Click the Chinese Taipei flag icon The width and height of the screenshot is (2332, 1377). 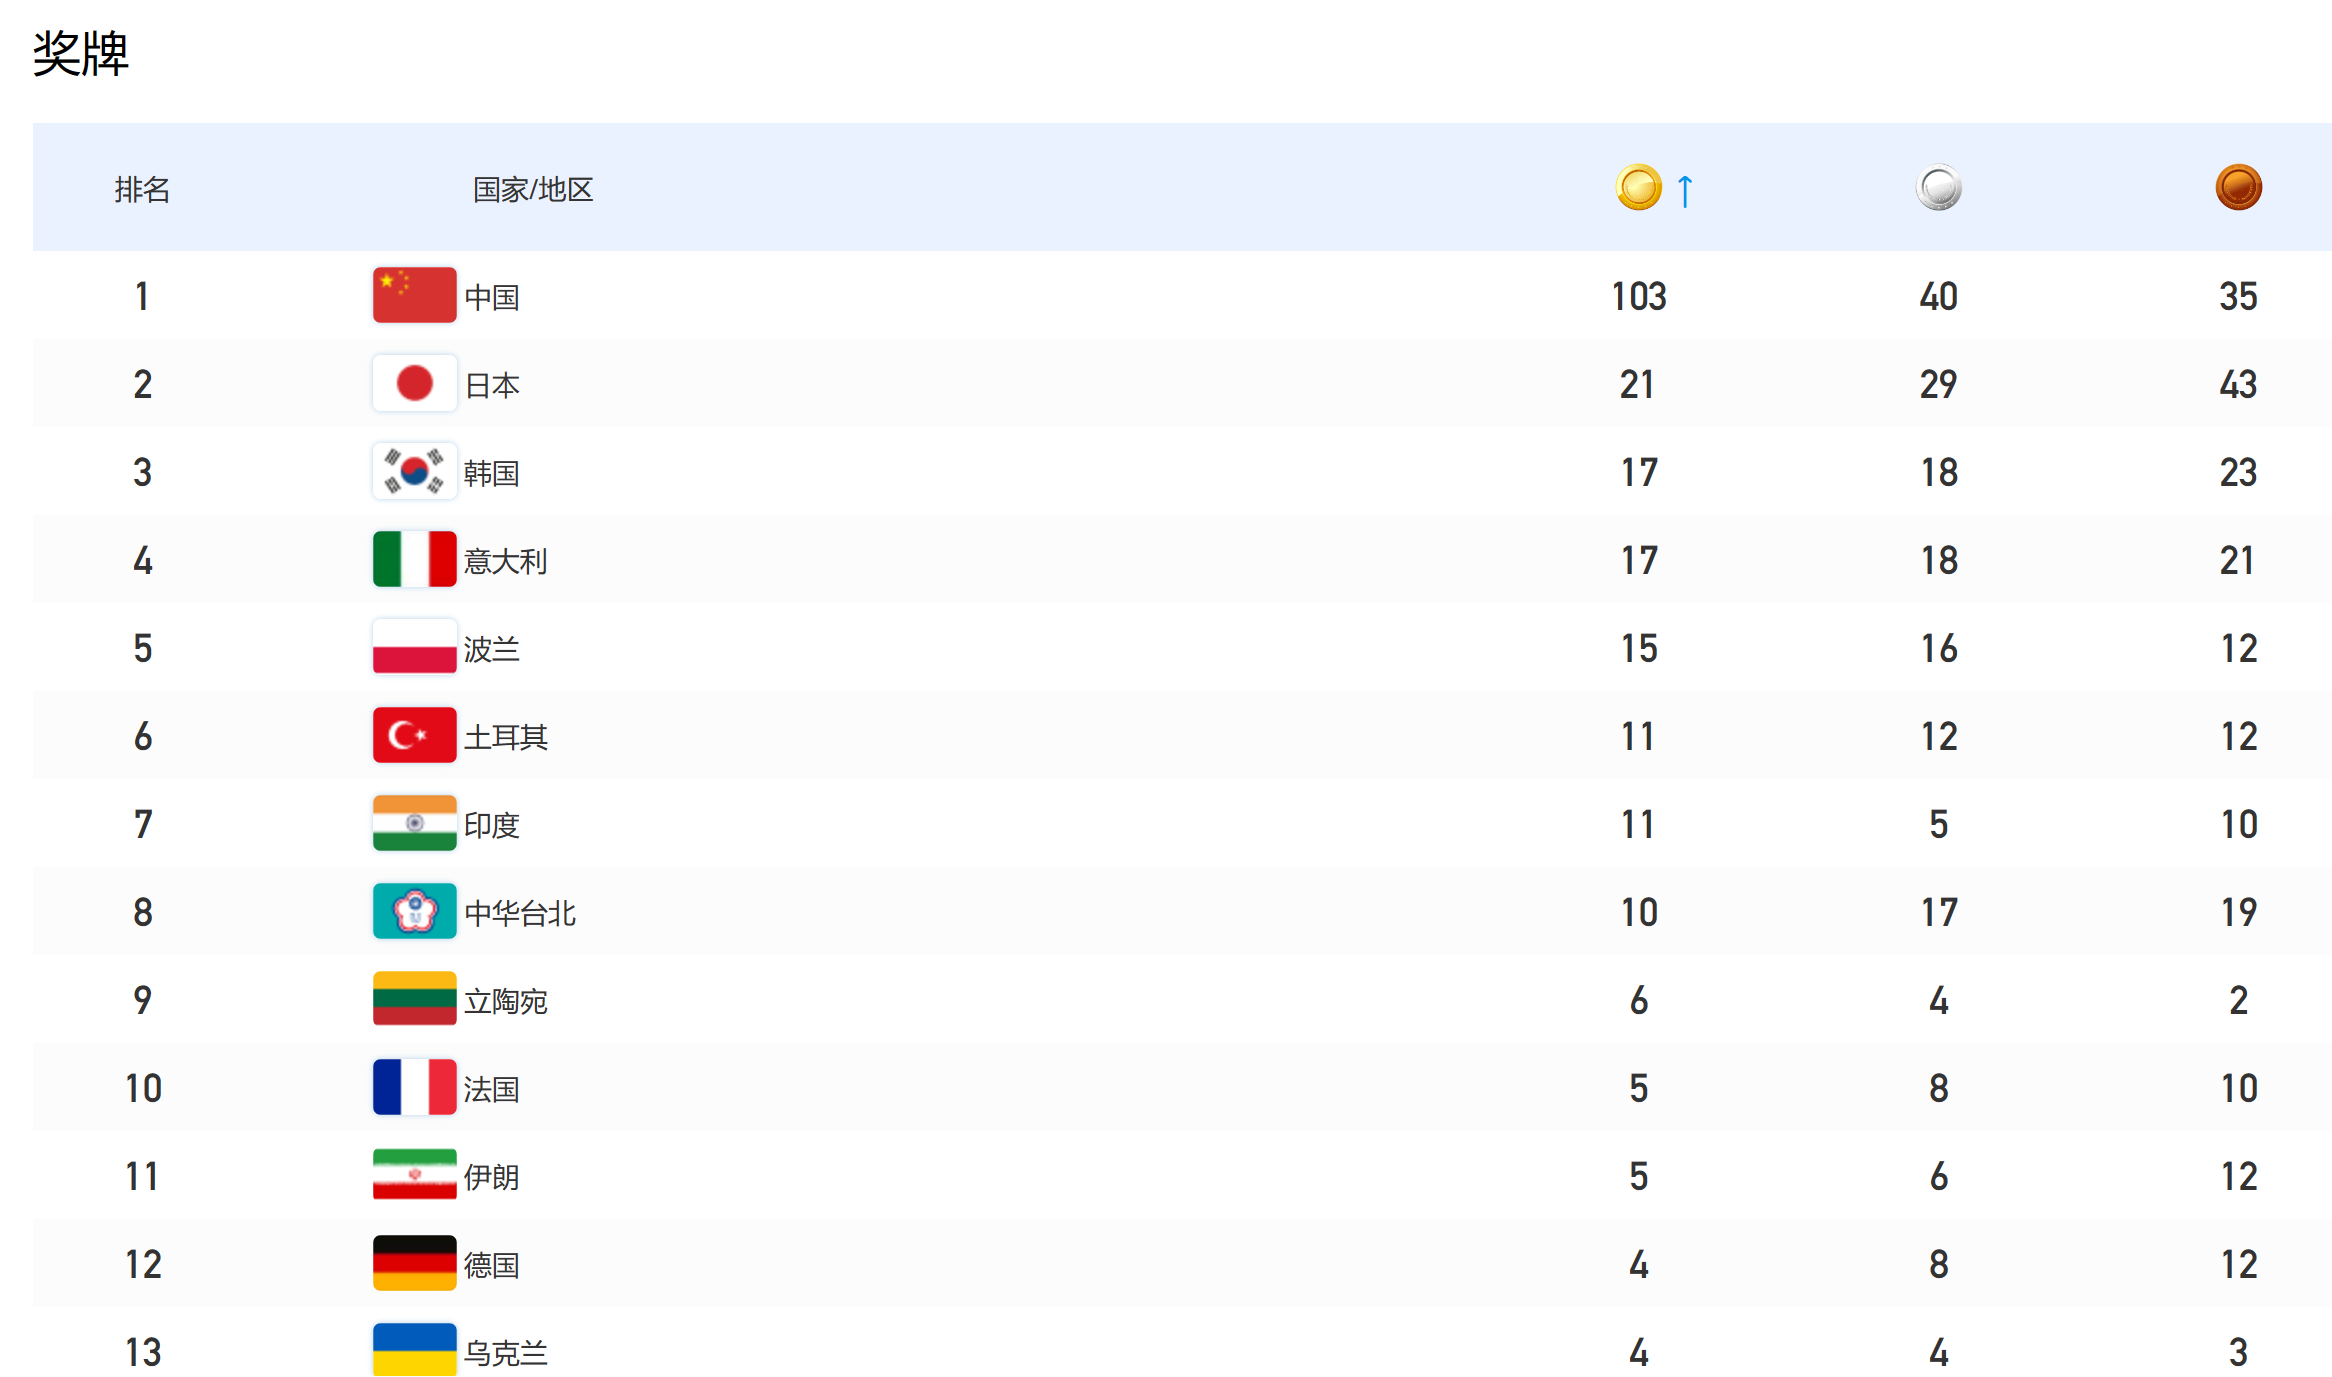[x=414, y=911]
